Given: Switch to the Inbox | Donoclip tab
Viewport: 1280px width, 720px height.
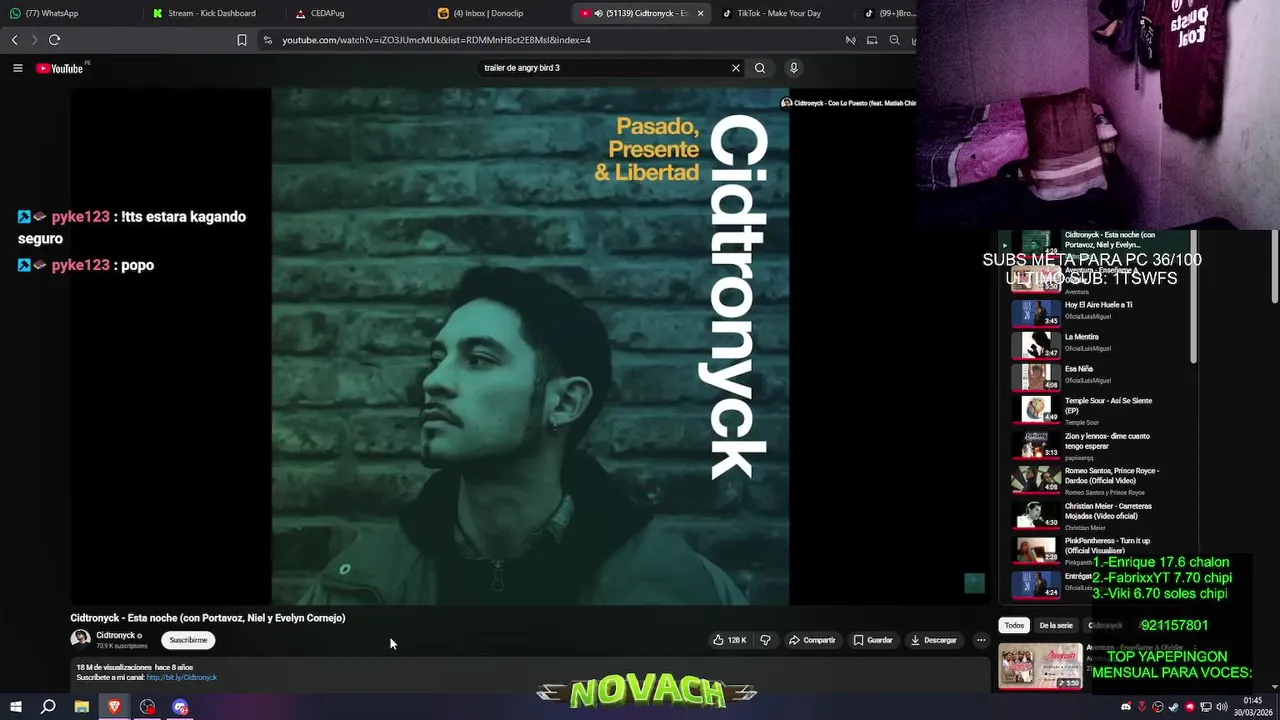Looking at the screenshot, I should (x=499, y=13).
